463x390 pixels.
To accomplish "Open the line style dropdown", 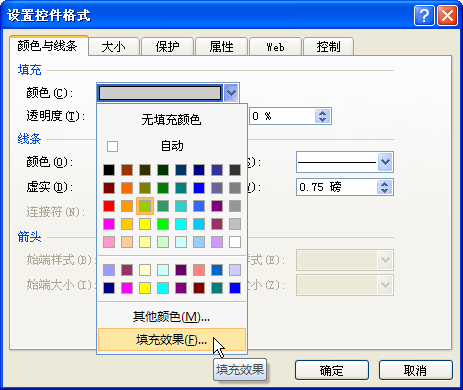I will point(345,162).
